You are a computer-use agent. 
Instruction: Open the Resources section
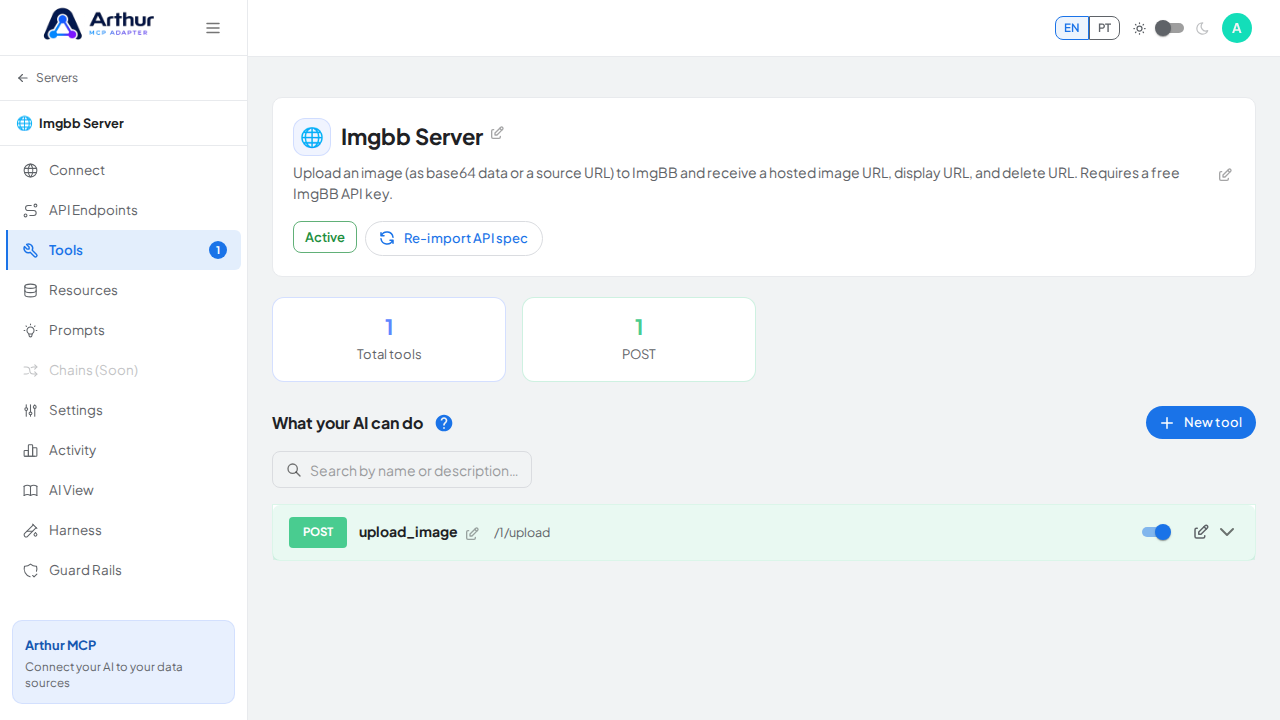[123, 290]
